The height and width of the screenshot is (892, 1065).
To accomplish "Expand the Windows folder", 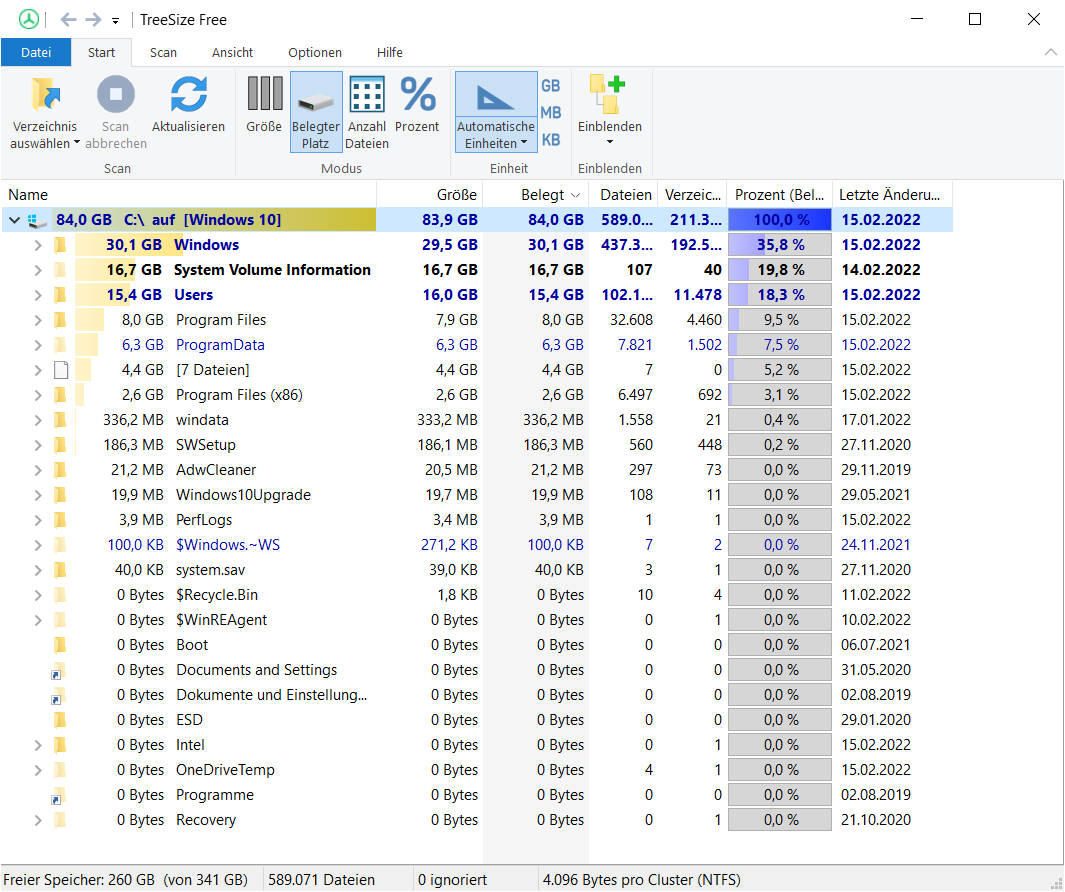I will [38, 245].
